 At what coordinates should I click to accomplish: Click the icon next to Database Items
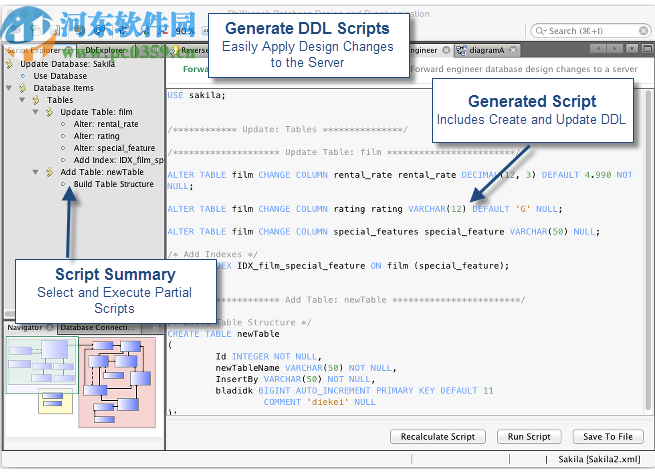pyautogui.click(x=23, y=88)
